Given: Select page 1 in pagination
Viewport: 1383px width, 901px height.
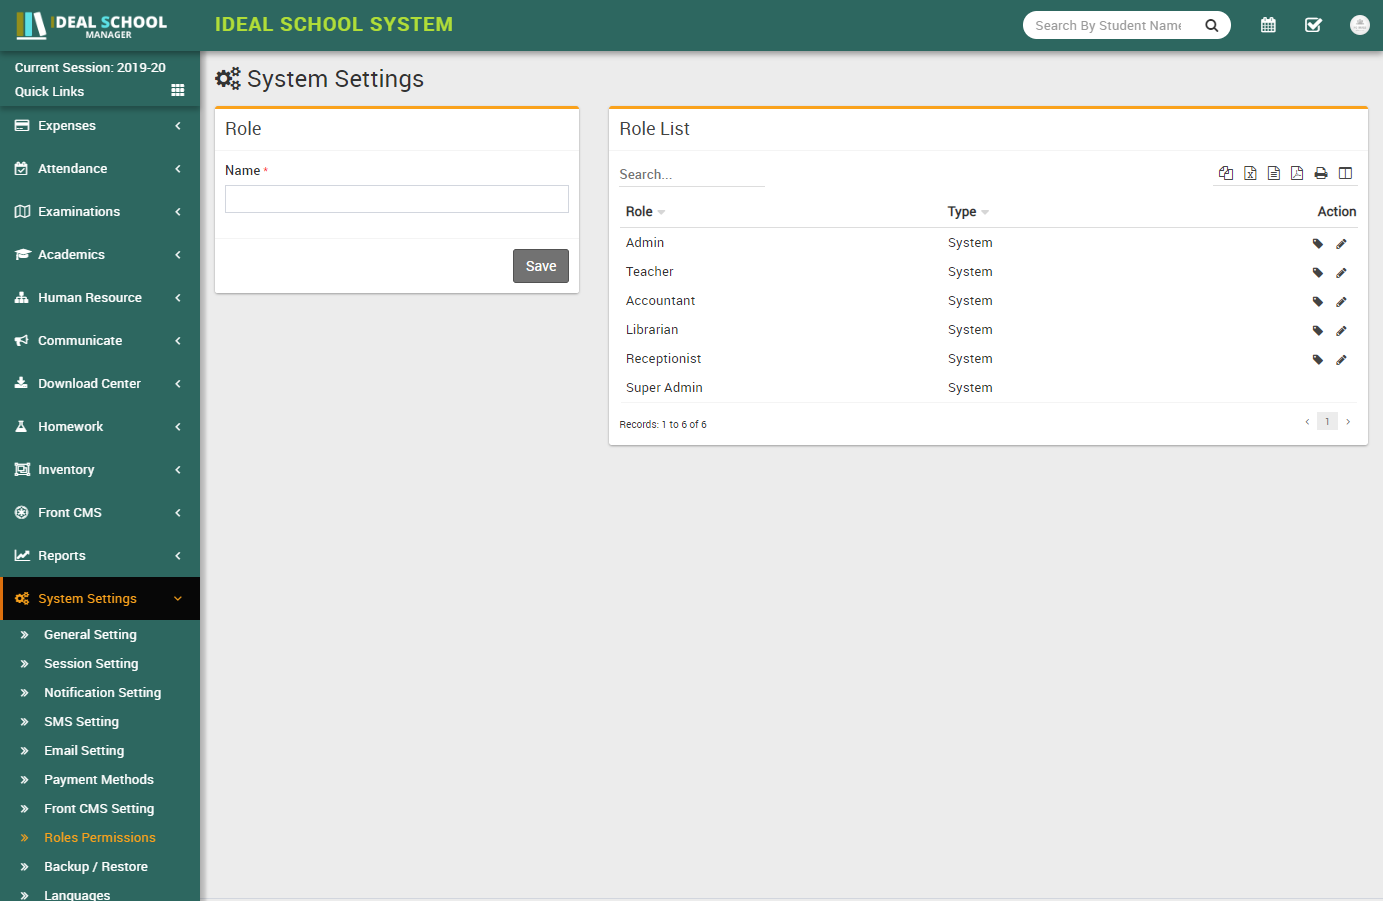Looking at the screenshot, I should [1327, 422].
